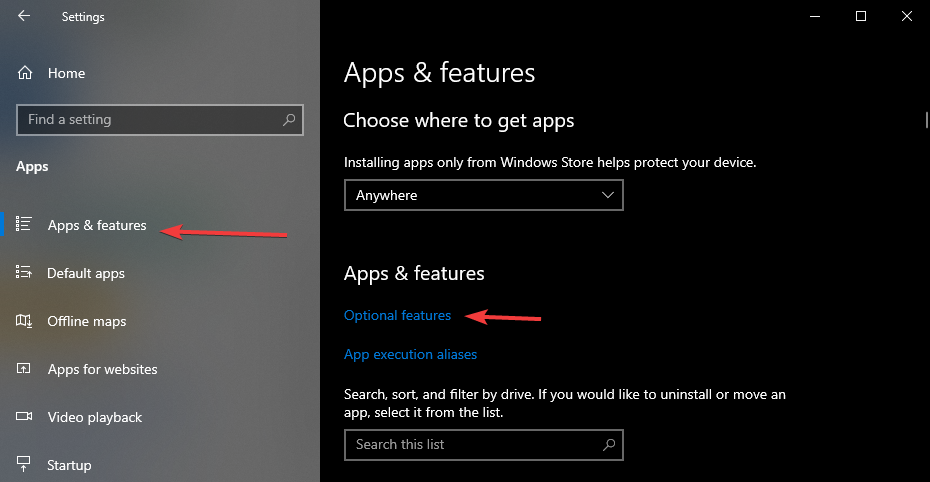Click the Startup monitor icon
This screenshot has width=930, height=482.
24,464
